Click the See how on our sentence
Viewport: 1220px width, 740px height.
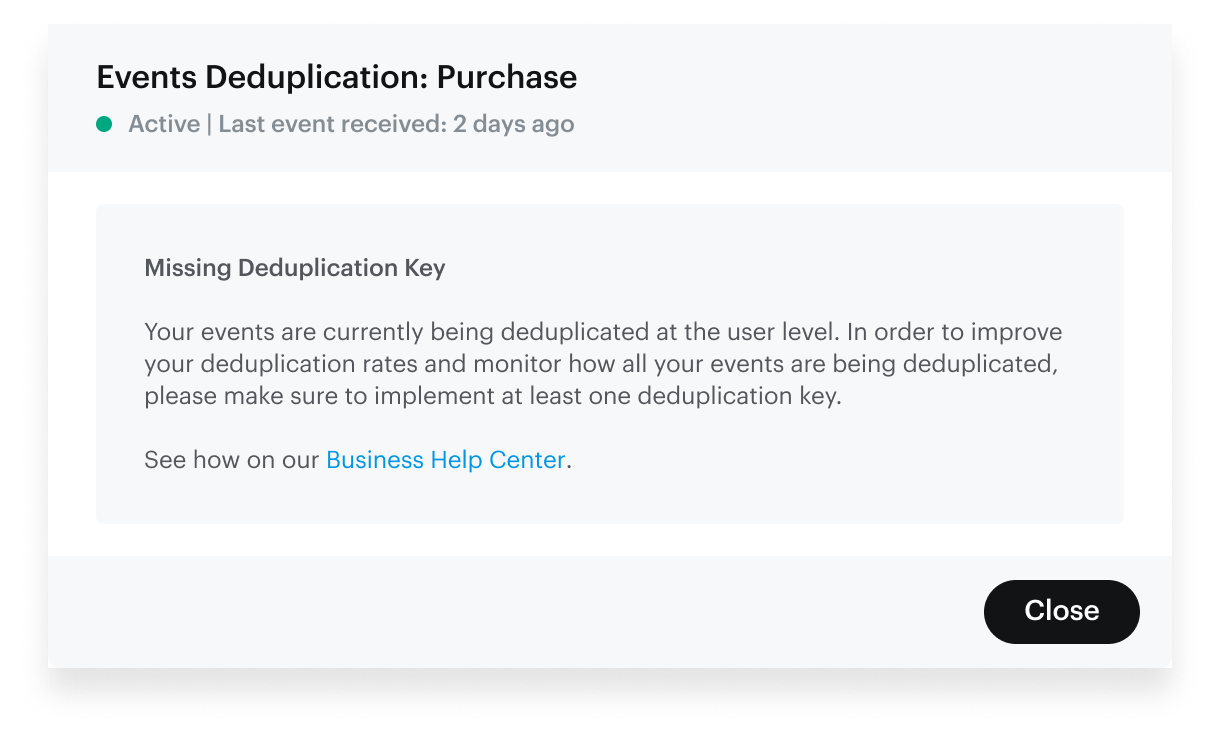tap(230, 459)
